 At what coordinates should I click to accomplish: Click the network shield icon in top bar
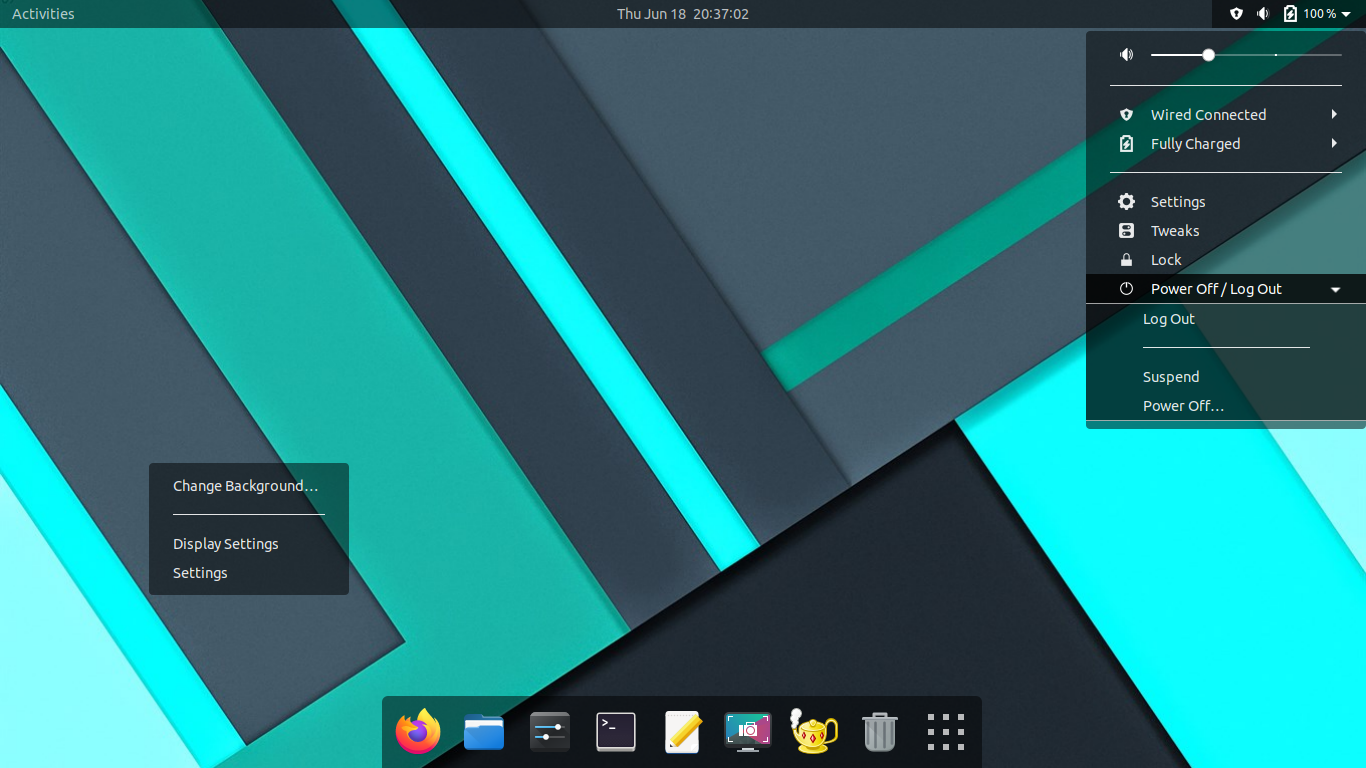1236,14
